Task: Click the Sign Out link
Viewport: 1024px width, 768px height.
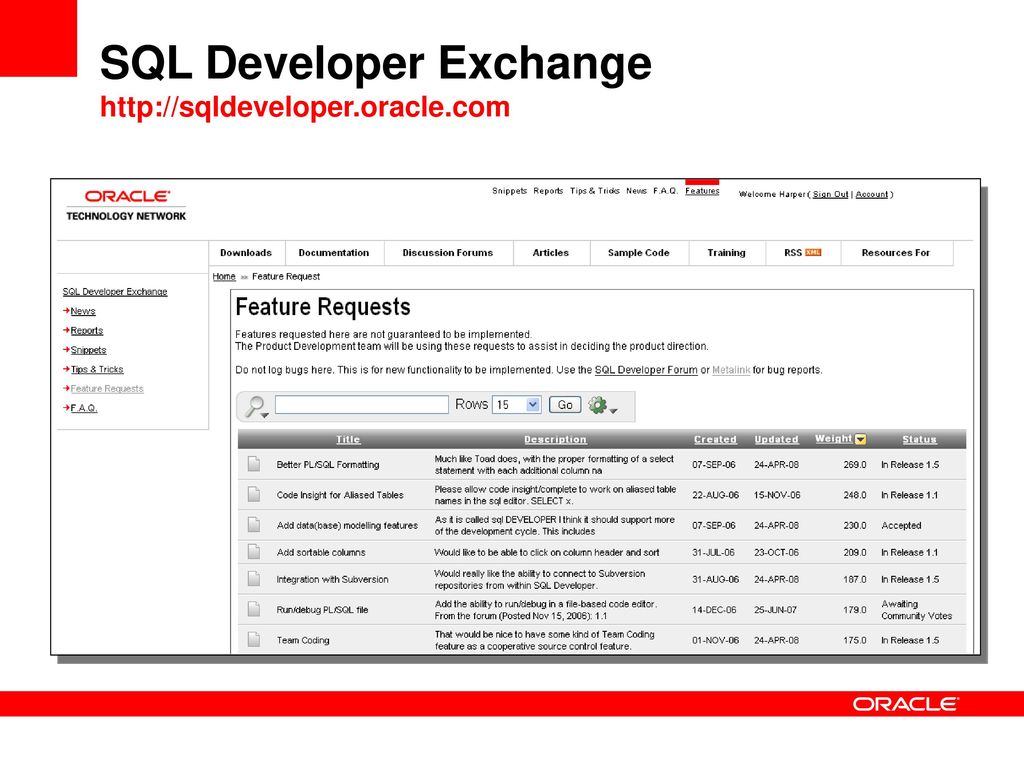Action: pyautogui.click(x=831, y=194)
